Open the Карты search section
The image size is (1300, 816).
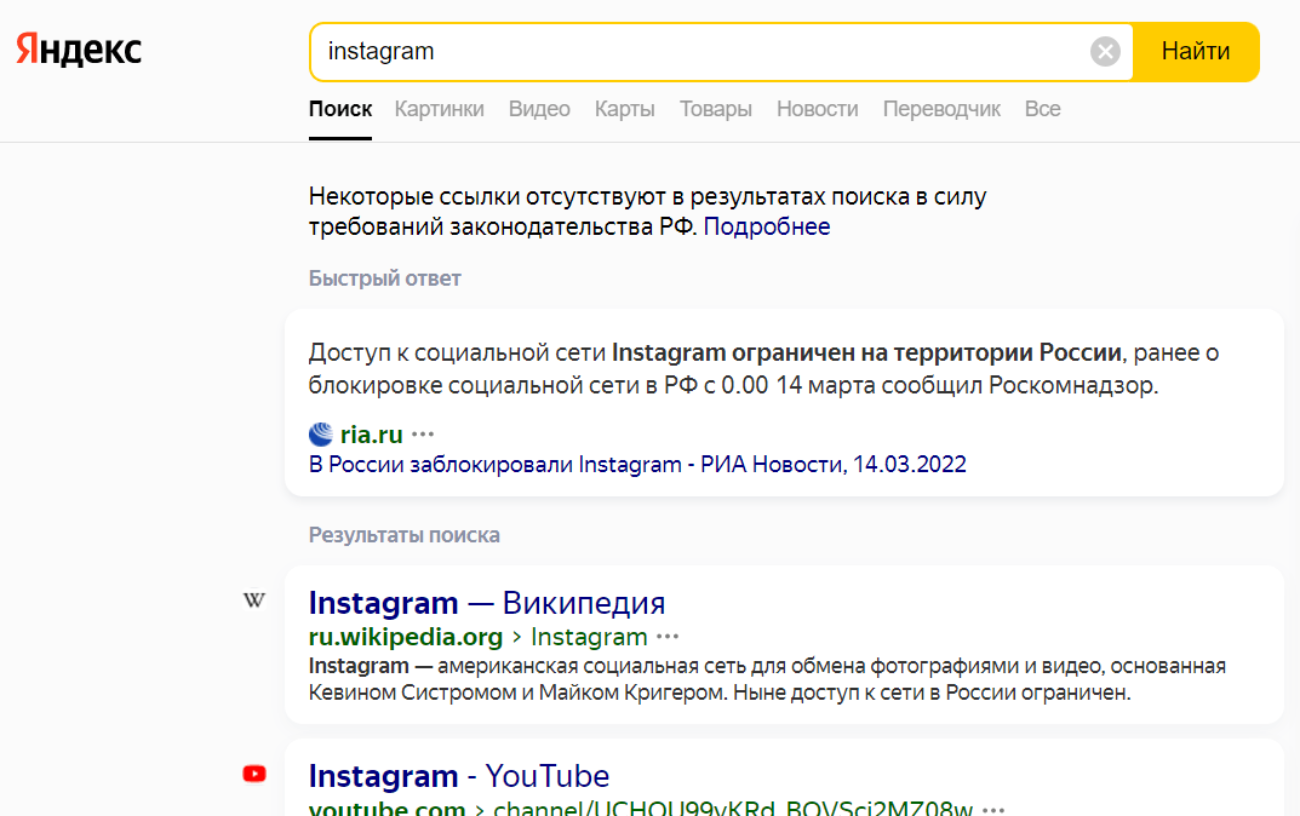(x=624, y=108)
